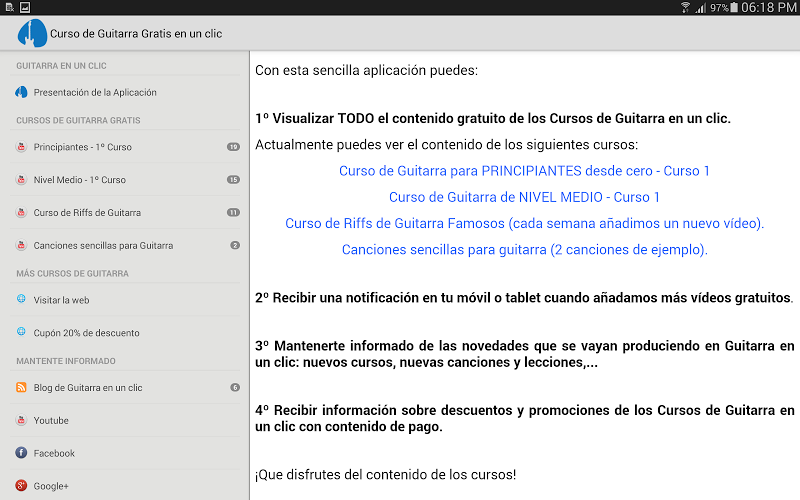This screenshot has width=800, height=500.
Task: Tap the blue guitar app logo
Action: (x=32, y=33)
